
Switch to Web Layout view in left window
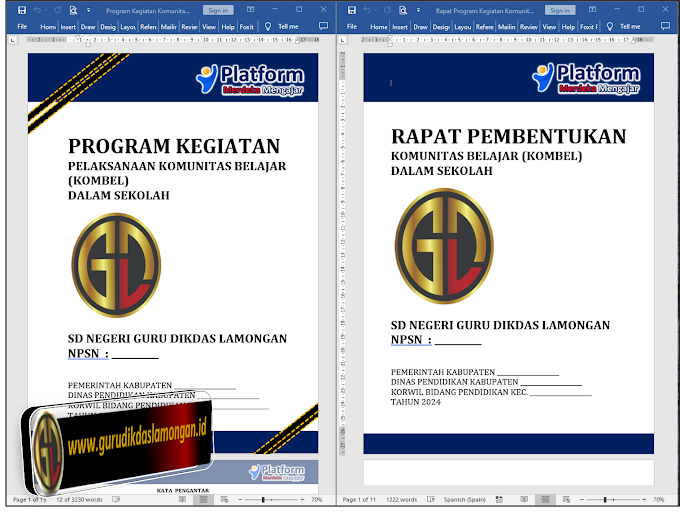[224, 499]
